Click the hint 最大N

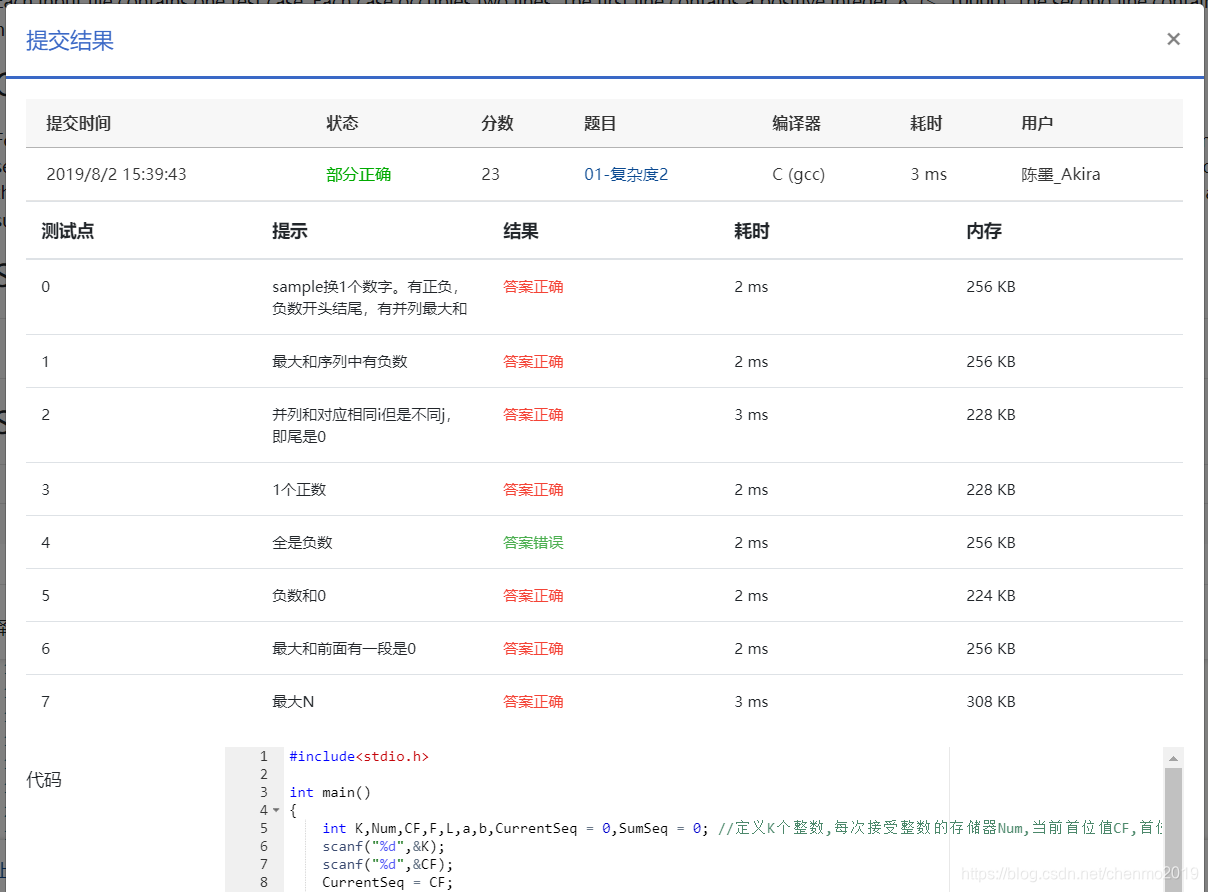293,702
